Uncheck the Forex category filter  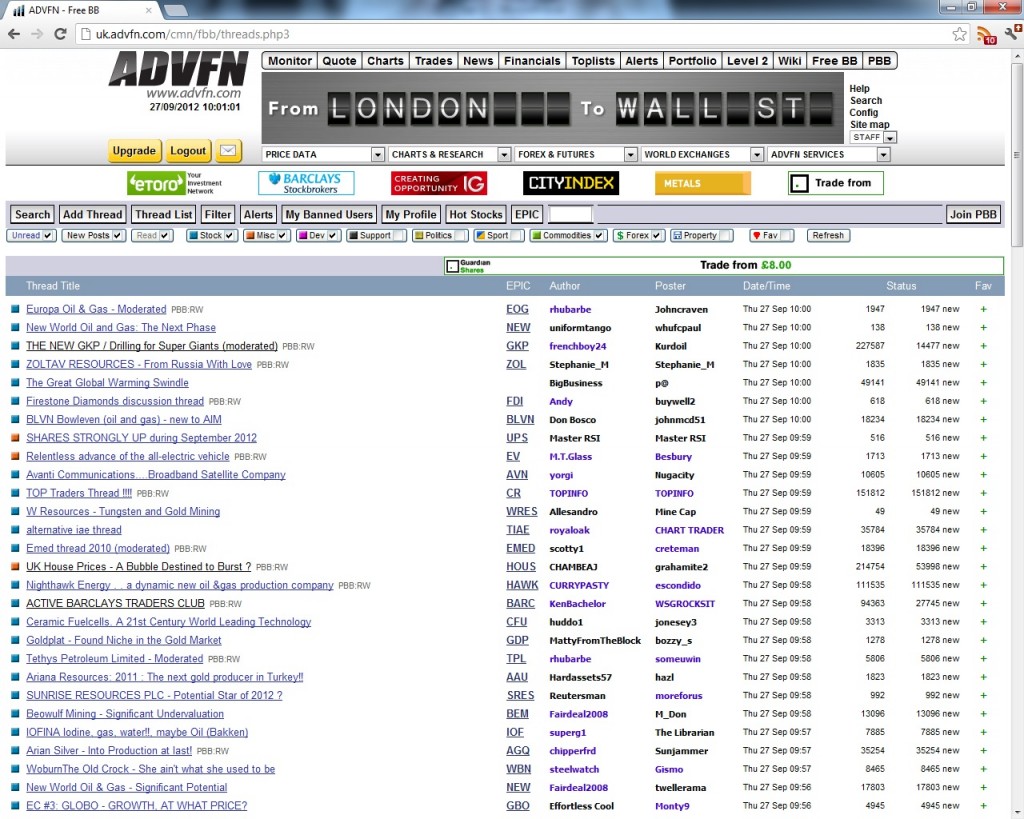coord(656,236)
